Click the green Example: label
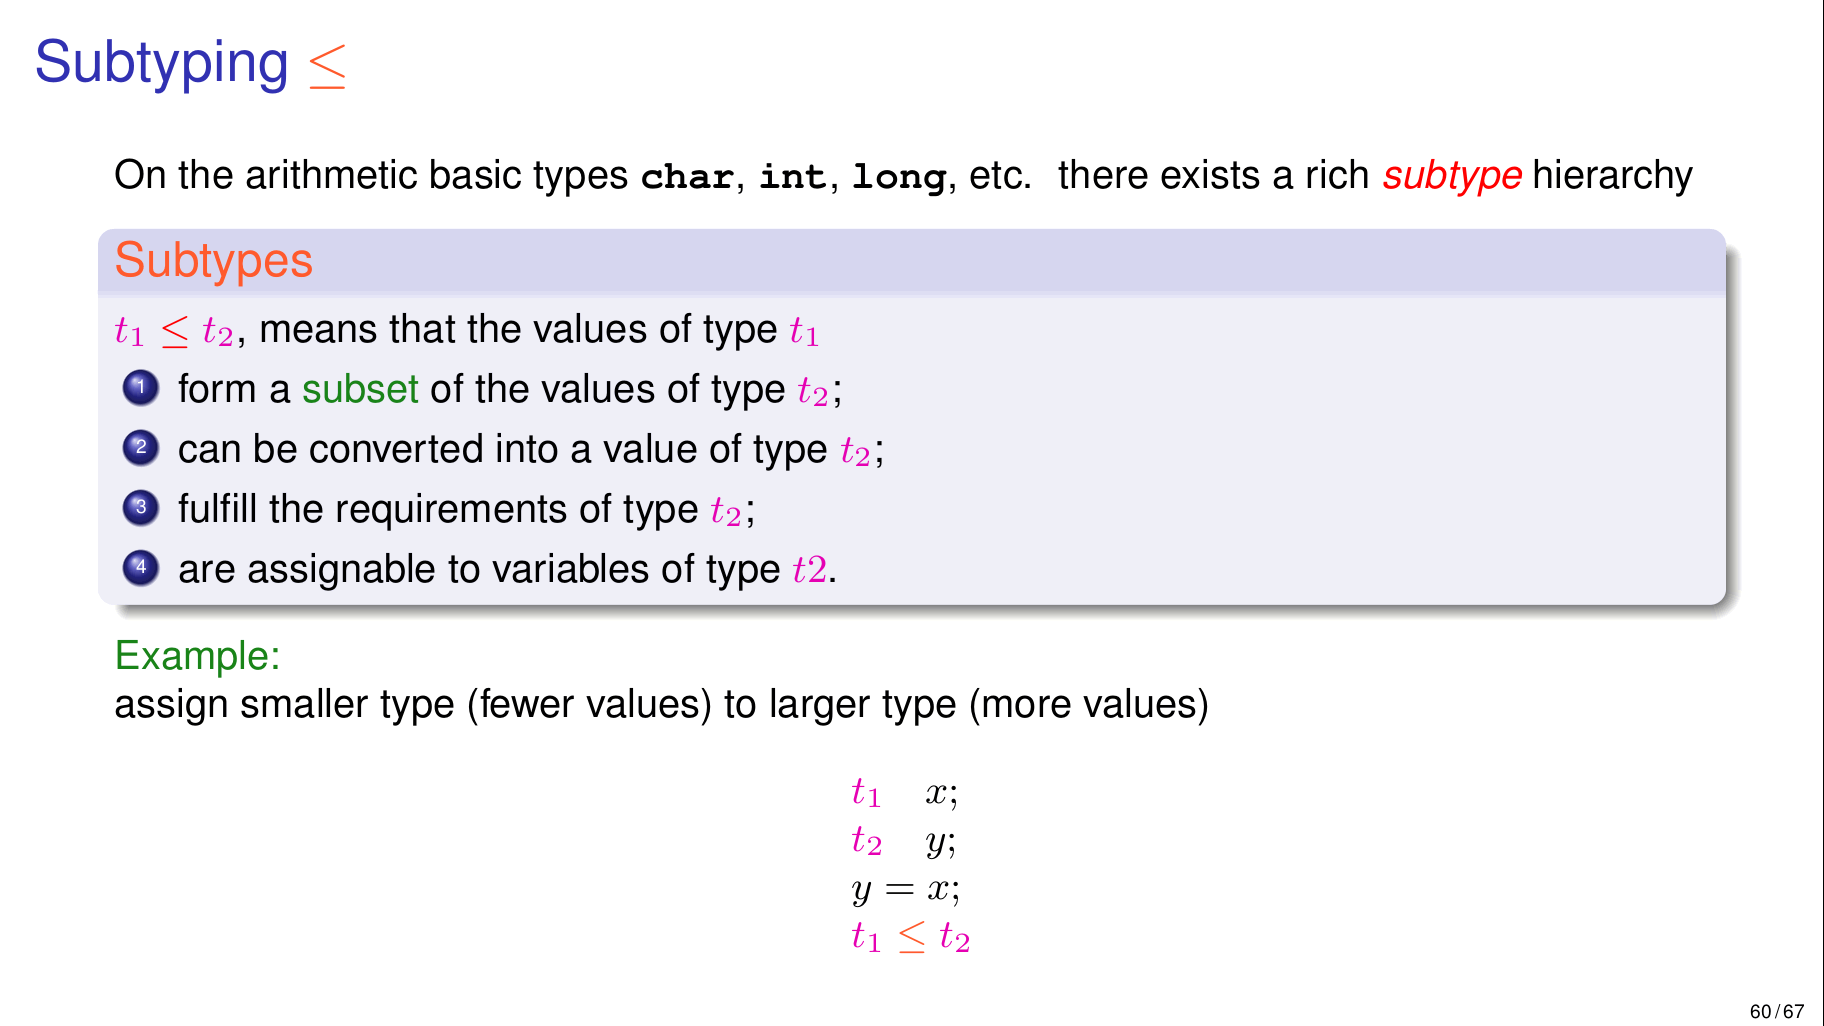This screenshot has height=1026, width=1824. 197,656
